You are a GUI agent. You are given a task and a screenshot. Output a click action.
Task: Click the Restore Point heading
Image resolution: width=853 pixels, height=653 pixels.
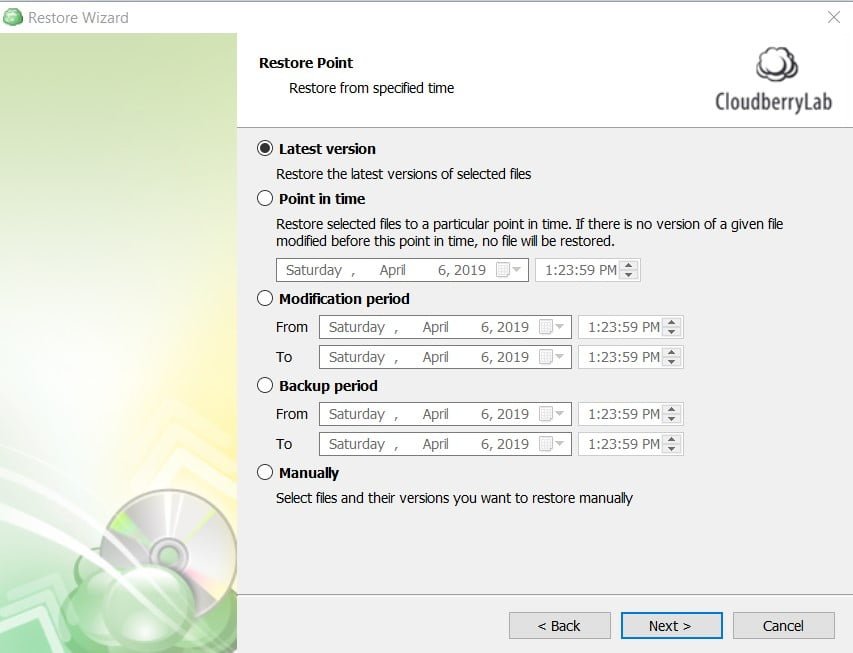pyautogui.click(x=306, y=63)
